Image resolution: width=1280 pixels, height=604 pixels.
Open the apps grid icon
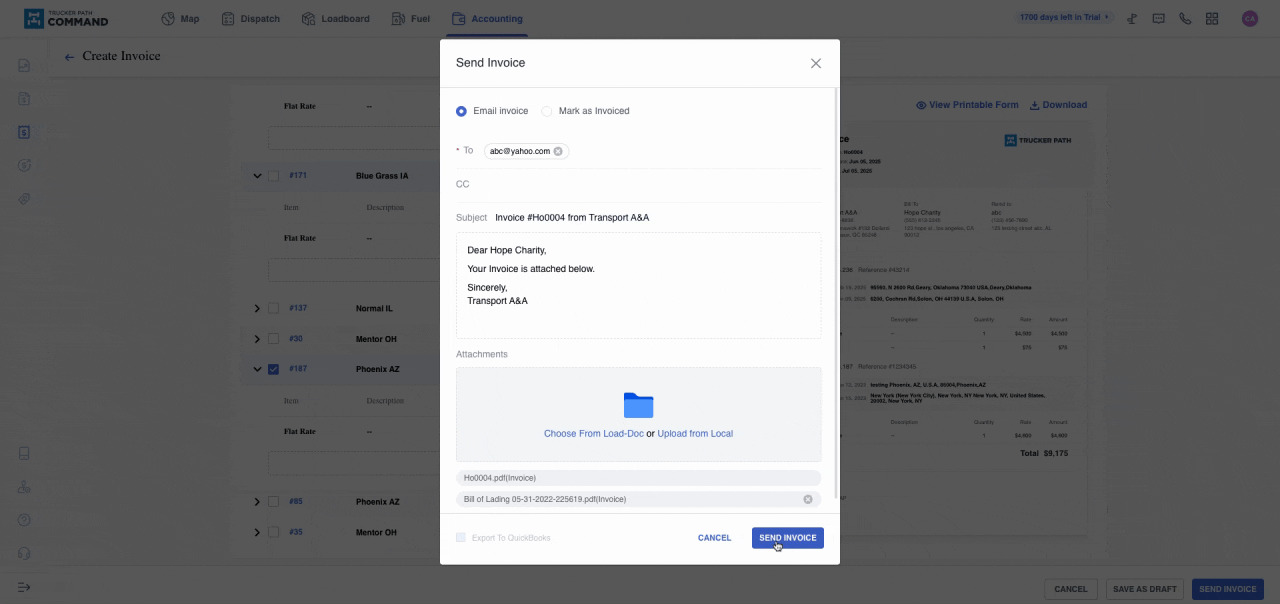pos(1212,18)
